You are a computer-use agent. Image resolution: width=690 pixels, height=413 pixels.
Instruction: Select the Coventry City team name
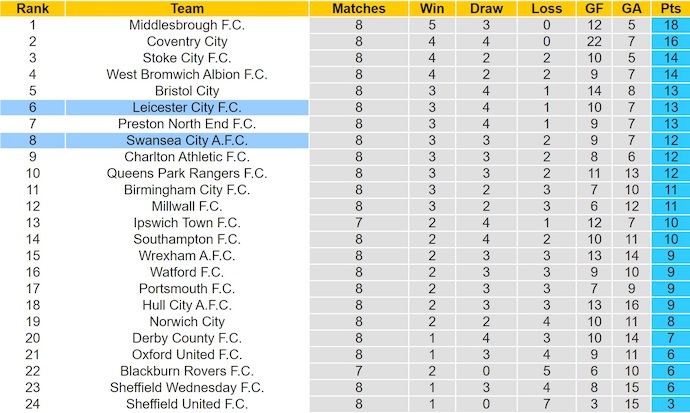pyautogui.click(x=187, y=41)
